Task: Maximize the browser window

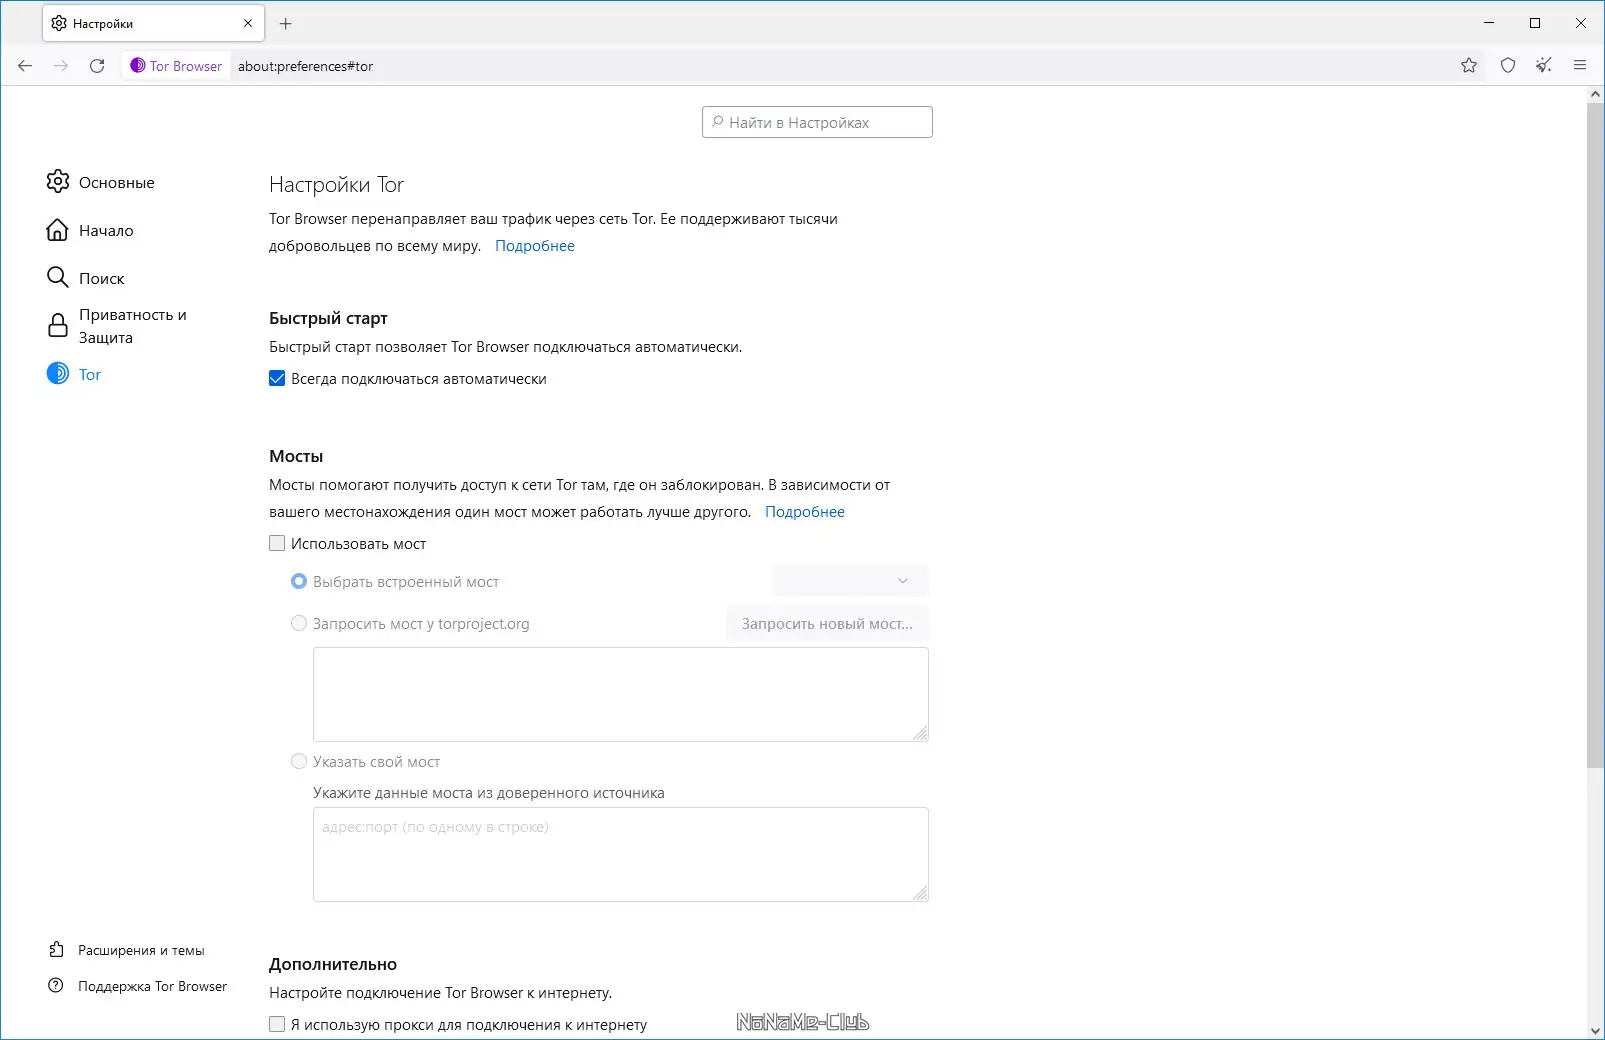Action: point(1535,23)
